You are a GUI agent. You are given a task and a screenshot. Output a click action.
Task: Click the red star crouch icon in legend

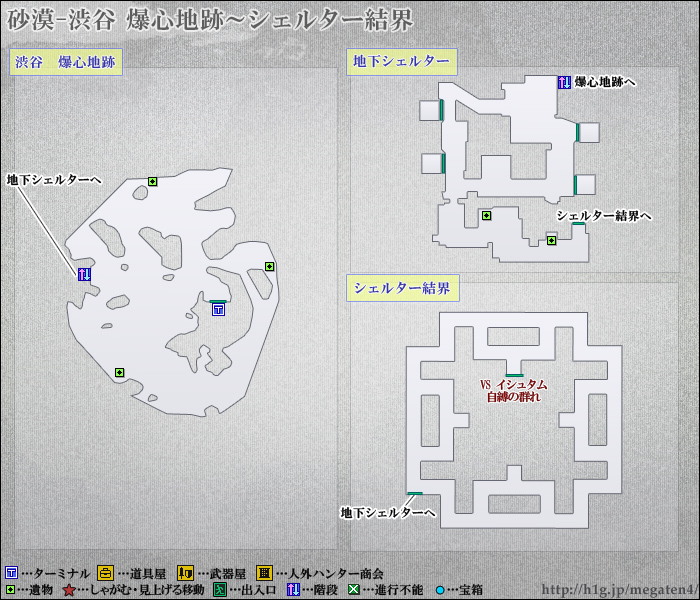68,590
